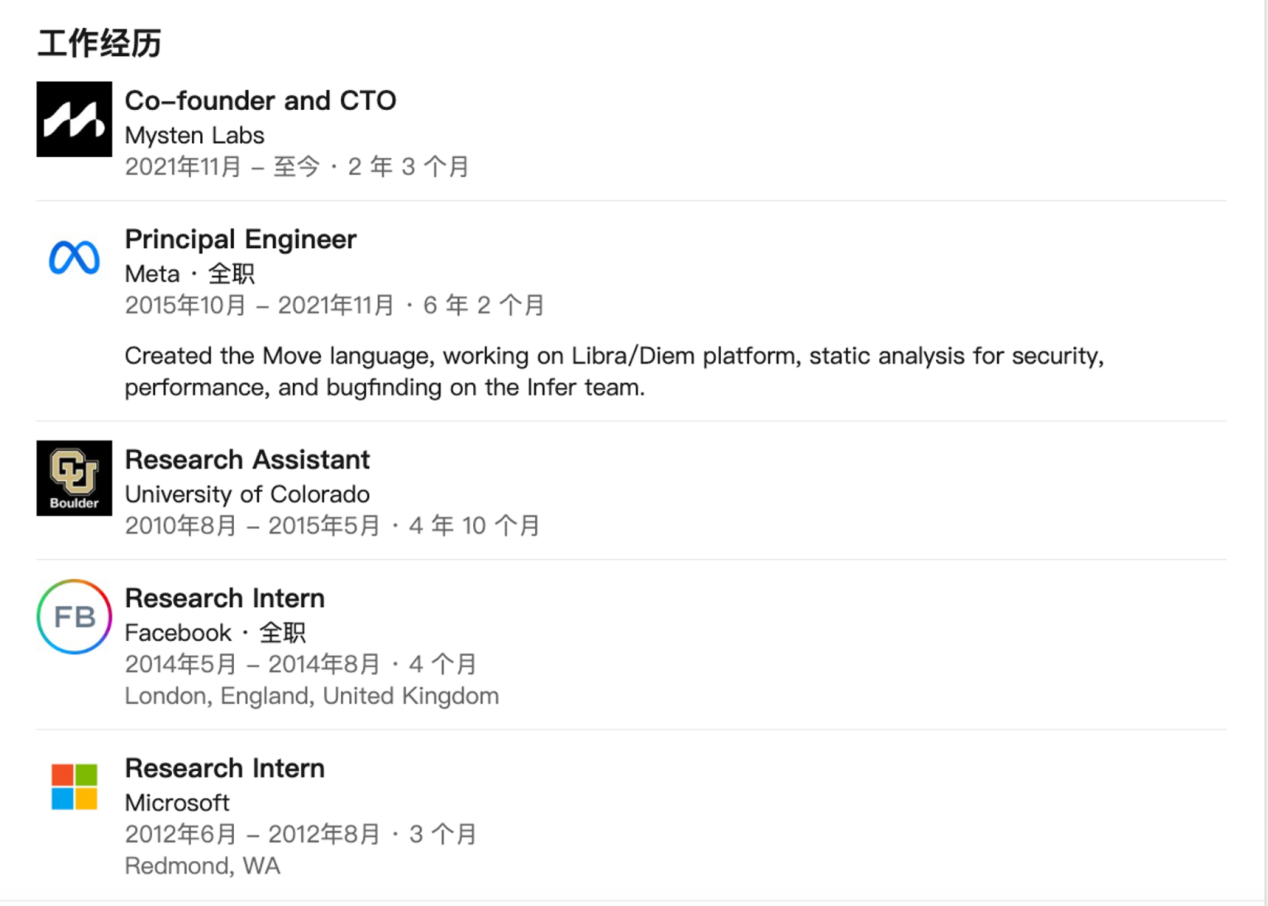Click Research Intern title at Microsoft
This screenshot has width=1268, height=906.
(224, 769)
